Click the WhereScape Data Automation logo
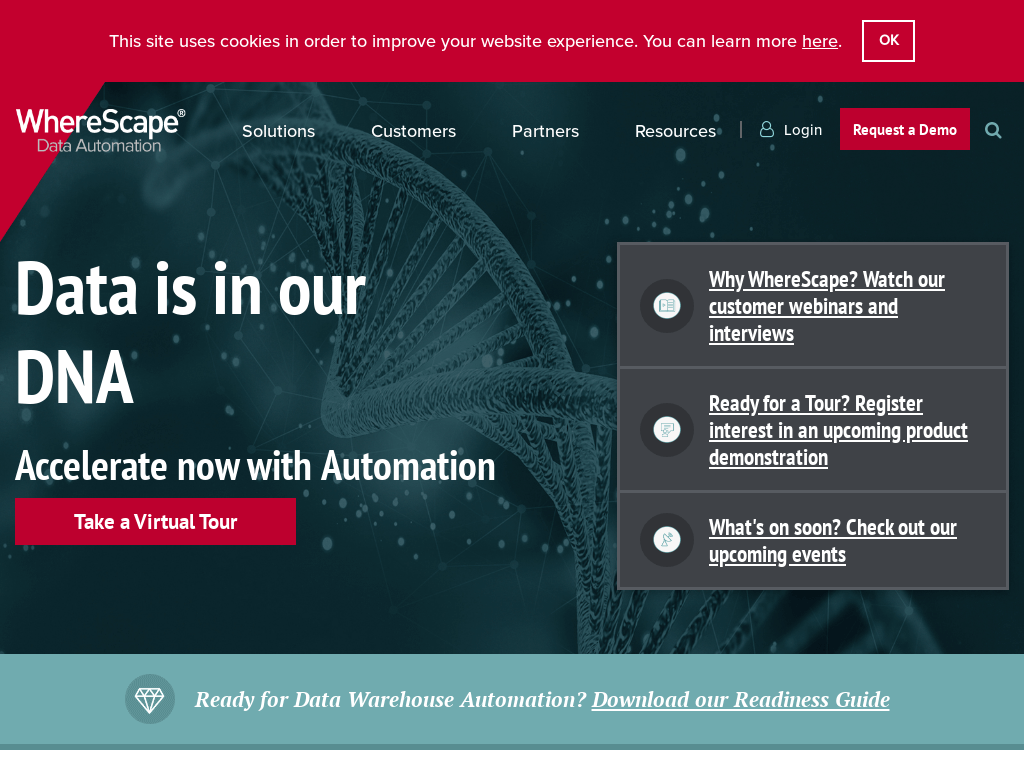 pyautogui.click(x=101, y=131)
